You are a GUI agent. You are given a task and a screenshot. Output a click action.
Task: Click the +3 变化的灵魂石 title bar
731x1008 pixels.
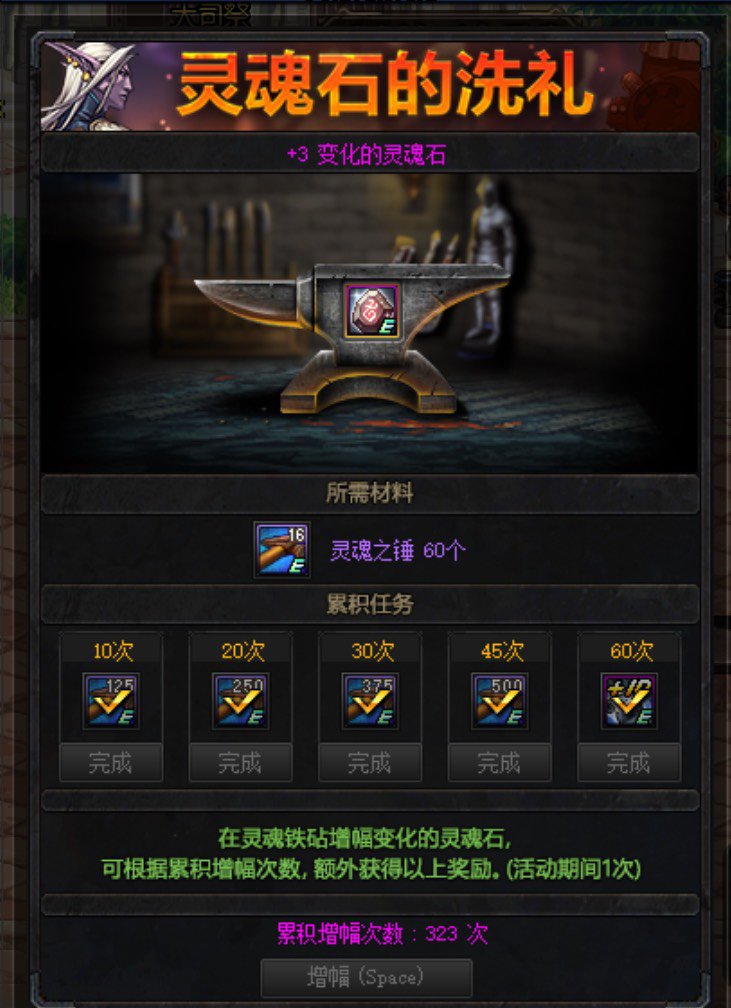[370, 154]
